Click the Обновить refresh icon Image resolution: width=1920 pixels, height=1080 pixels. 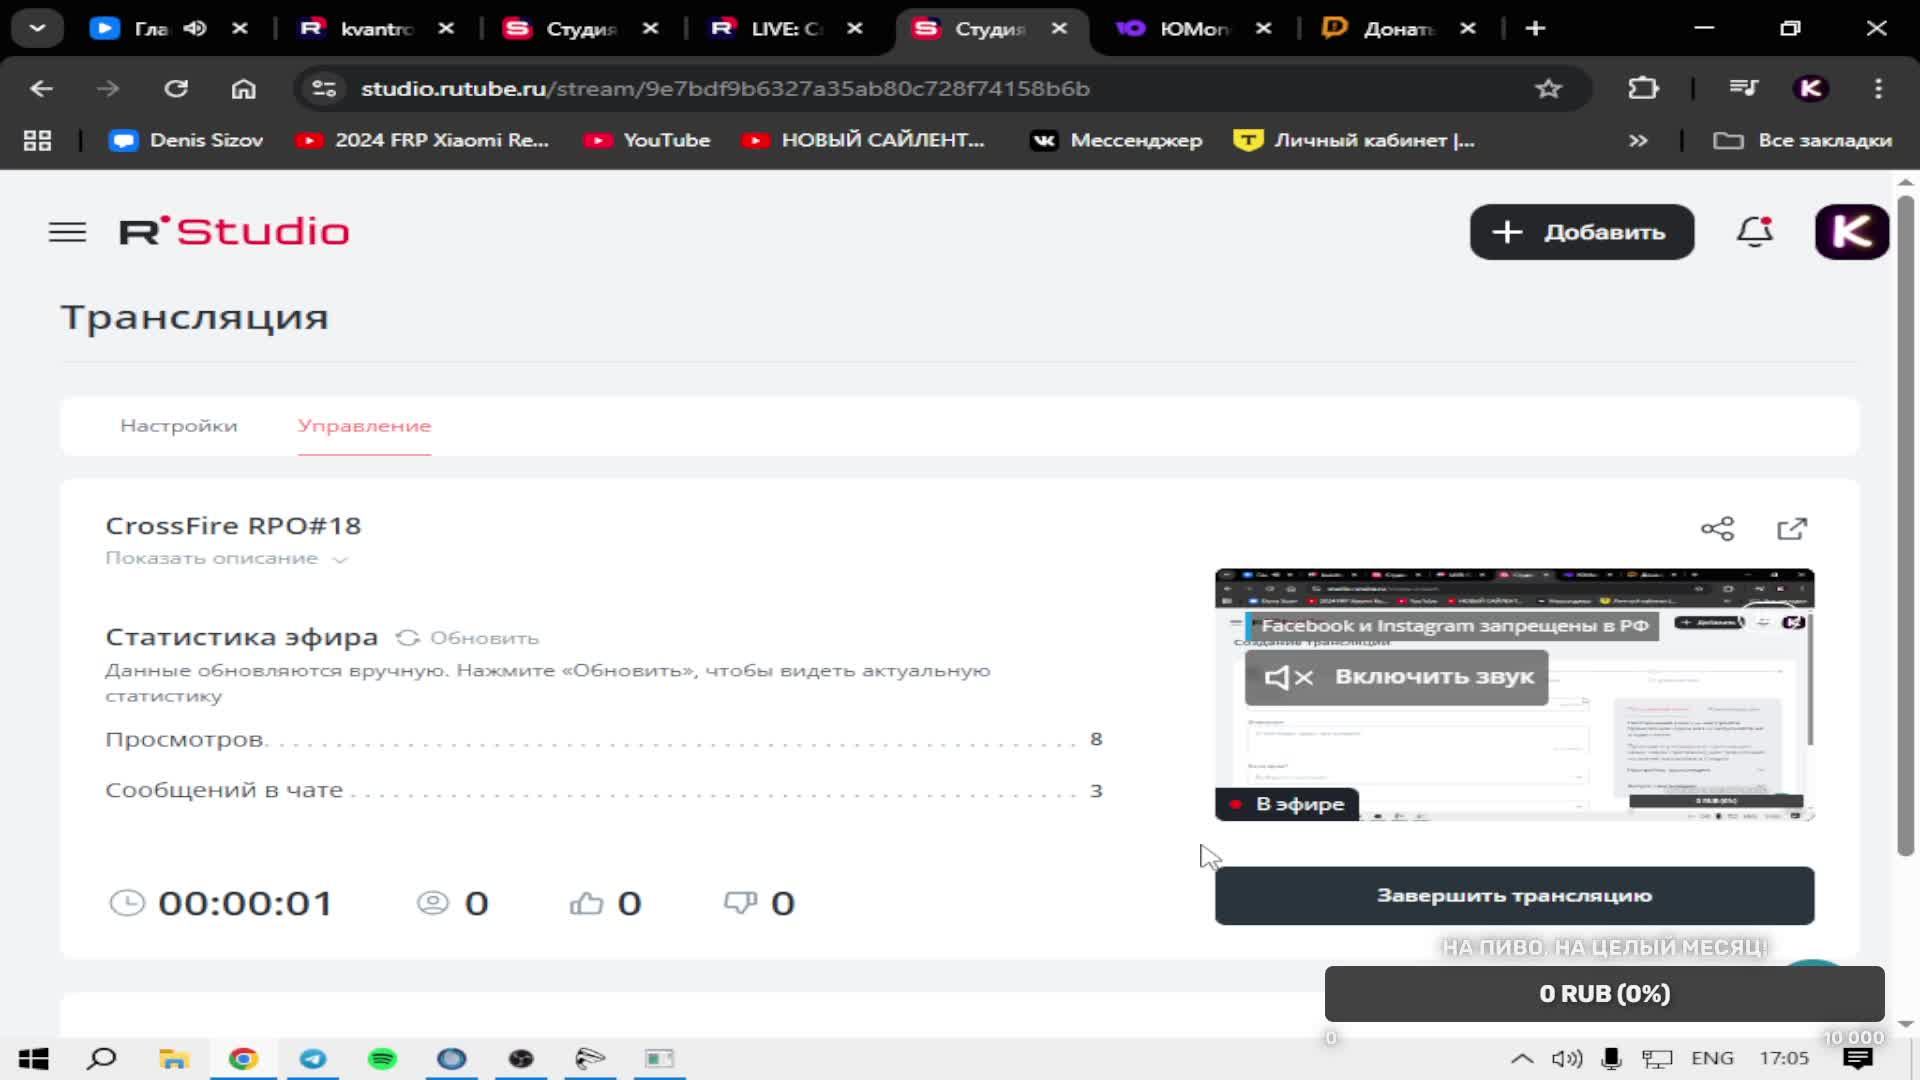(x=407, y=638)
